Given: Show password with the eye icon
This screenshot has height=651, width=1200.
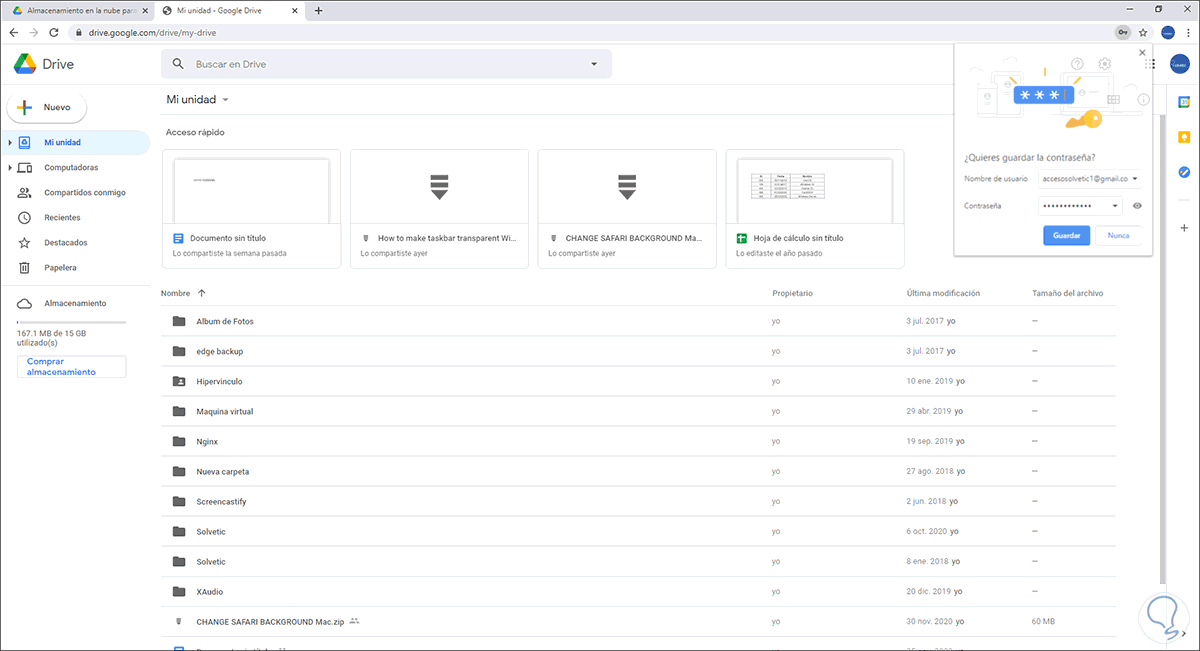Looking at the screenshot, I should point(1138,206).
